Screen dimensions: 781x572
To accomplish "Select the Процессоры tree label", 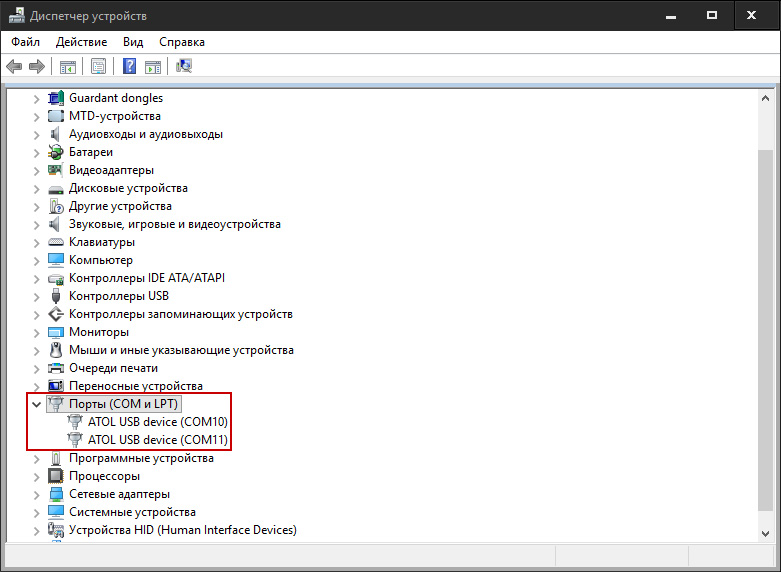I will 104,476.
